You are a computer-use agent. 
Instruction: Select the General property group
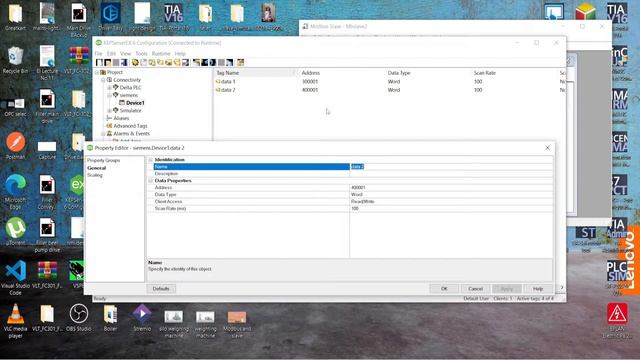point(97,168)
